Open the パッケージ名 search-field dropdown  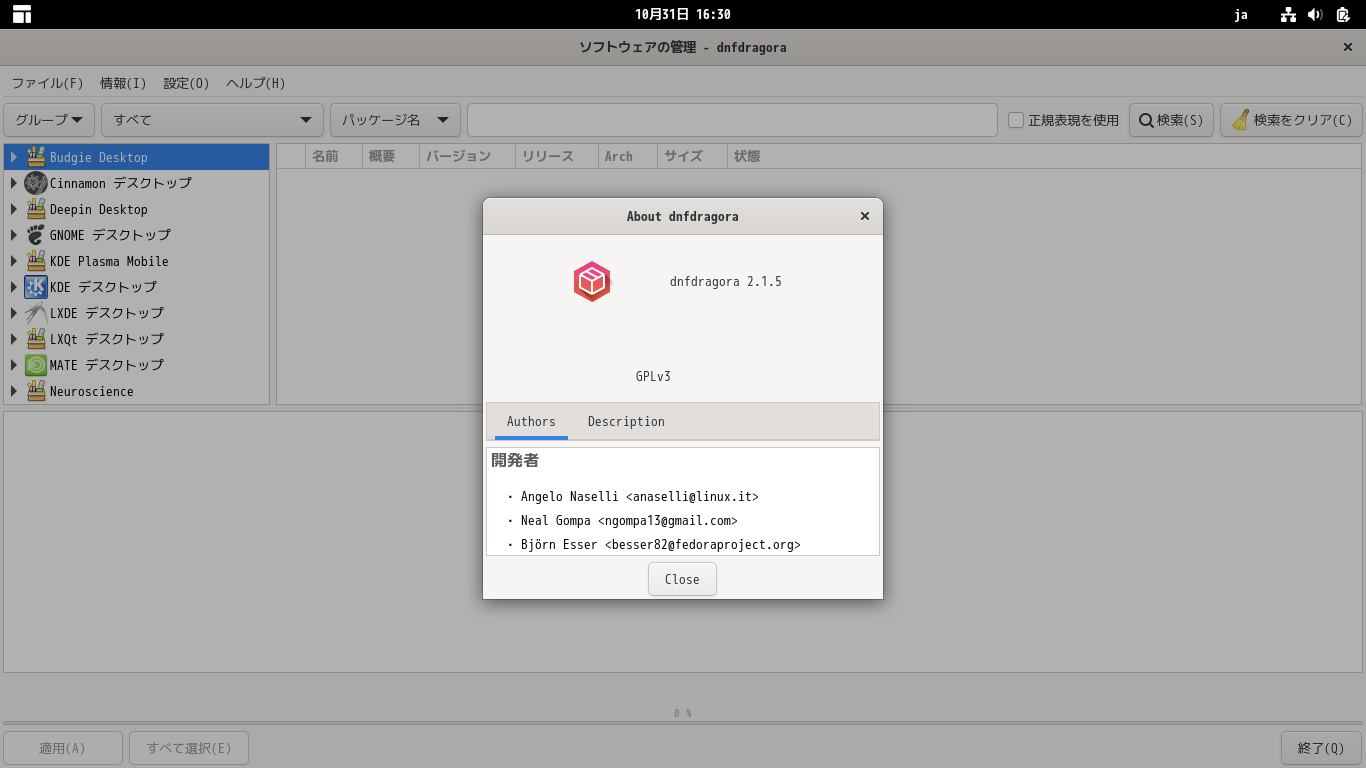(395, 120)
